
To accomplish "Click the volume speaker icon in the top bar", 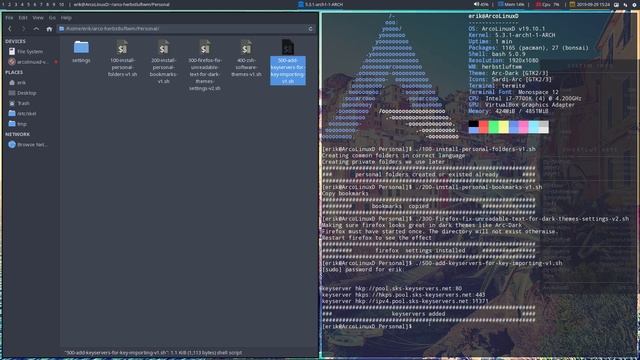I will [476, 4].
